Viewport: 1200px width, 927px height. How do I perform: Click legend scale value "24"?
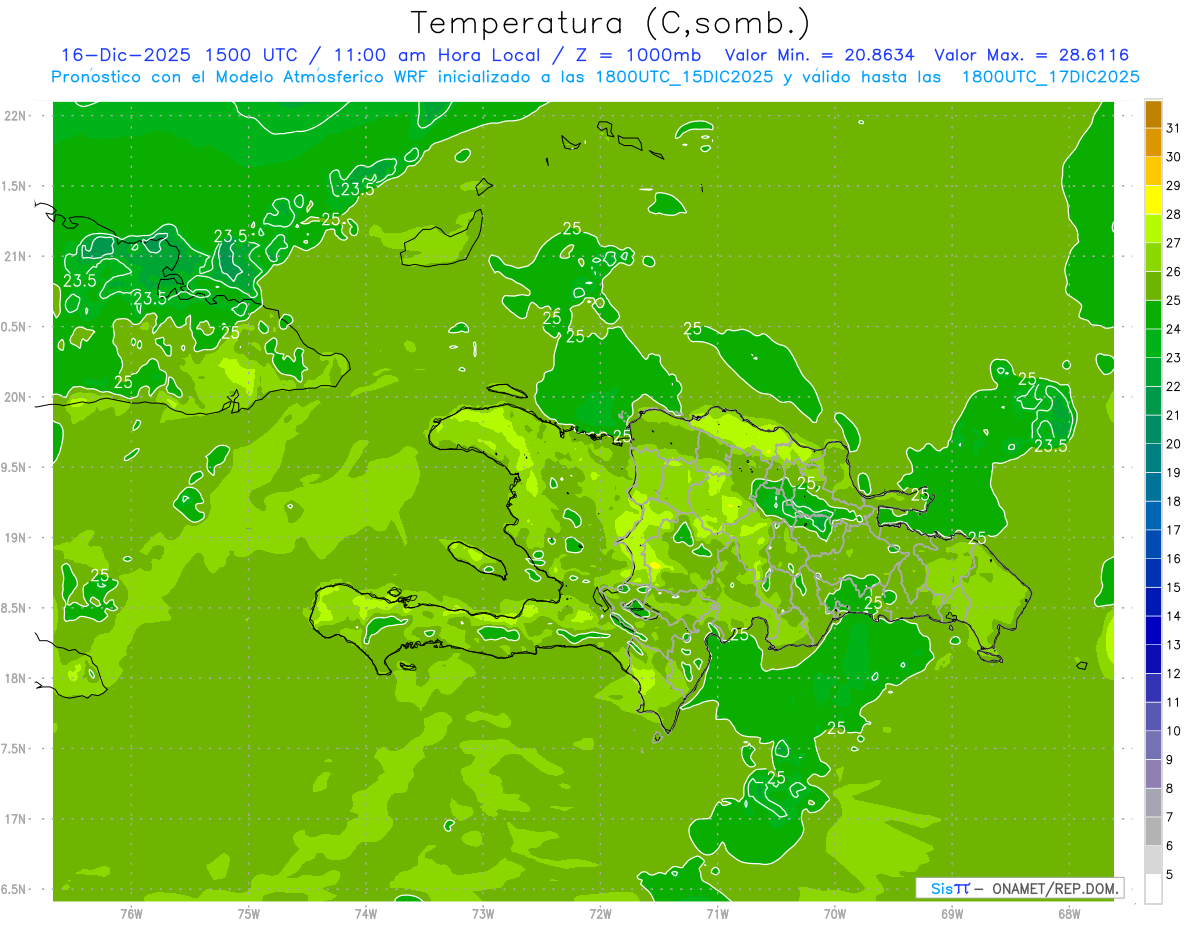tap(1174, 329)
